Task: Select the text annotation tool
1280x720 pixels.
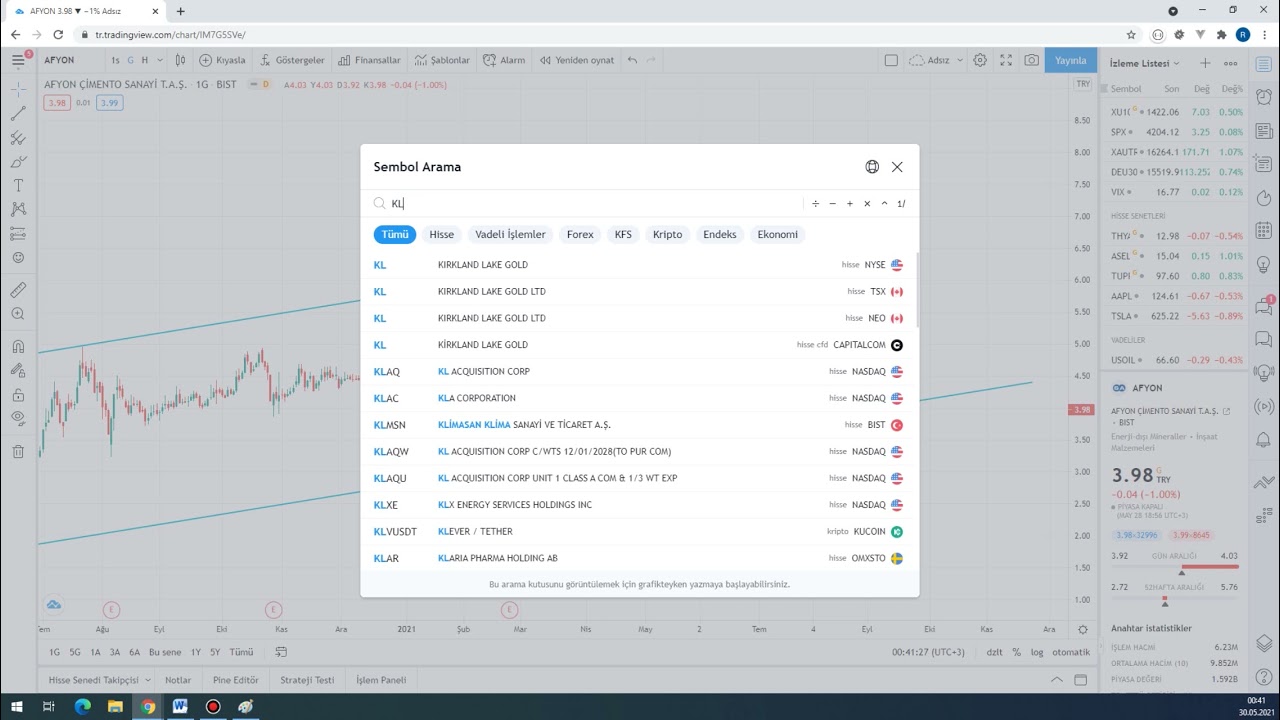Action: [18, 185]
